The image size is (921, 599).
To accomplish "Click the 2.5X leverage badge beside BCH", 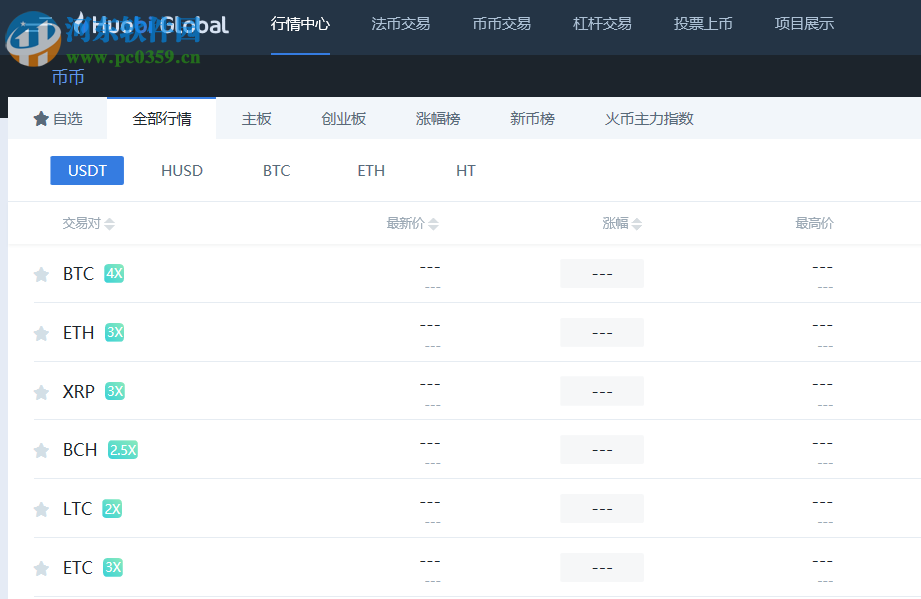I will click(121, 449).
